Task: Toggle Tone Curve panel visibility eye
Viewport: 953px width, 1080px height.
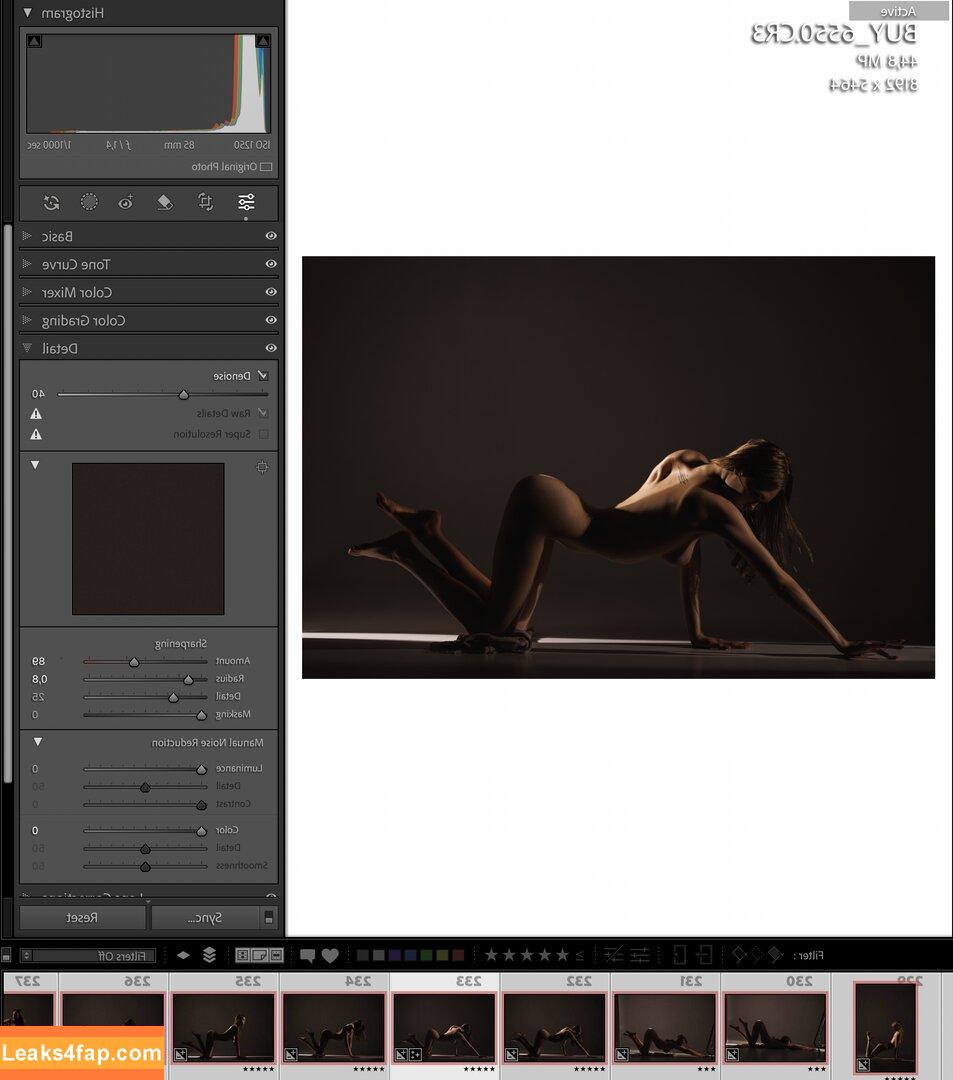Action: coord(271,264)
